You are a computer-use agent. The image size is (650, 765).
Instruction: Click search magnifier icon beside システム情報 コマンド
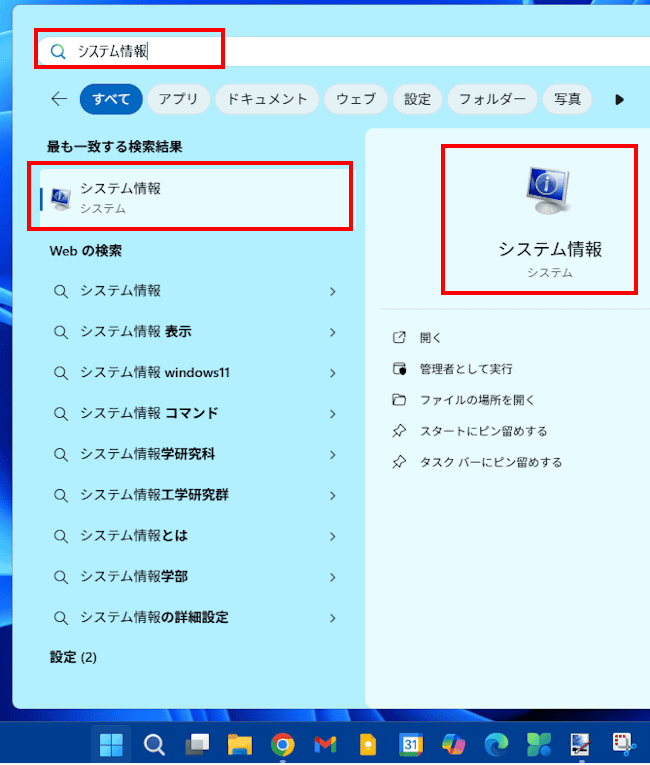[x=61, y=414]
